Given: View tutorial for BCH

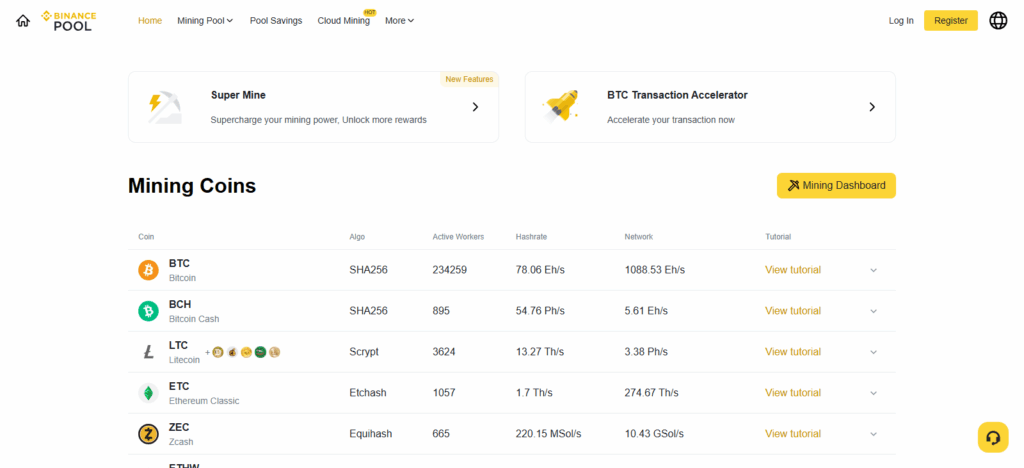Looking at the screenshot, I should tap(793, 311).
